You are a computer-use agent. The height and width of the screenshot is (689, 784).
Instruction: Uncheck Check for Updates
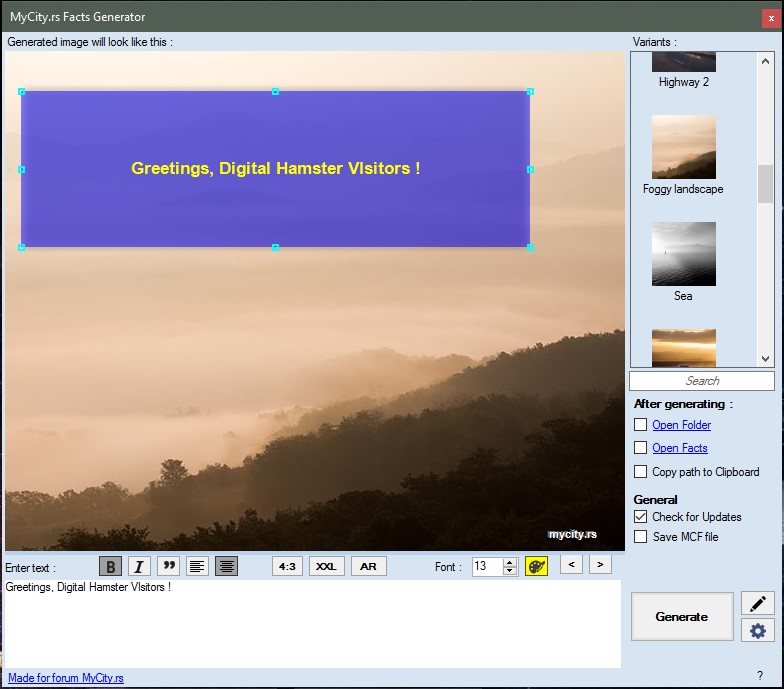[x=641, y=517]
